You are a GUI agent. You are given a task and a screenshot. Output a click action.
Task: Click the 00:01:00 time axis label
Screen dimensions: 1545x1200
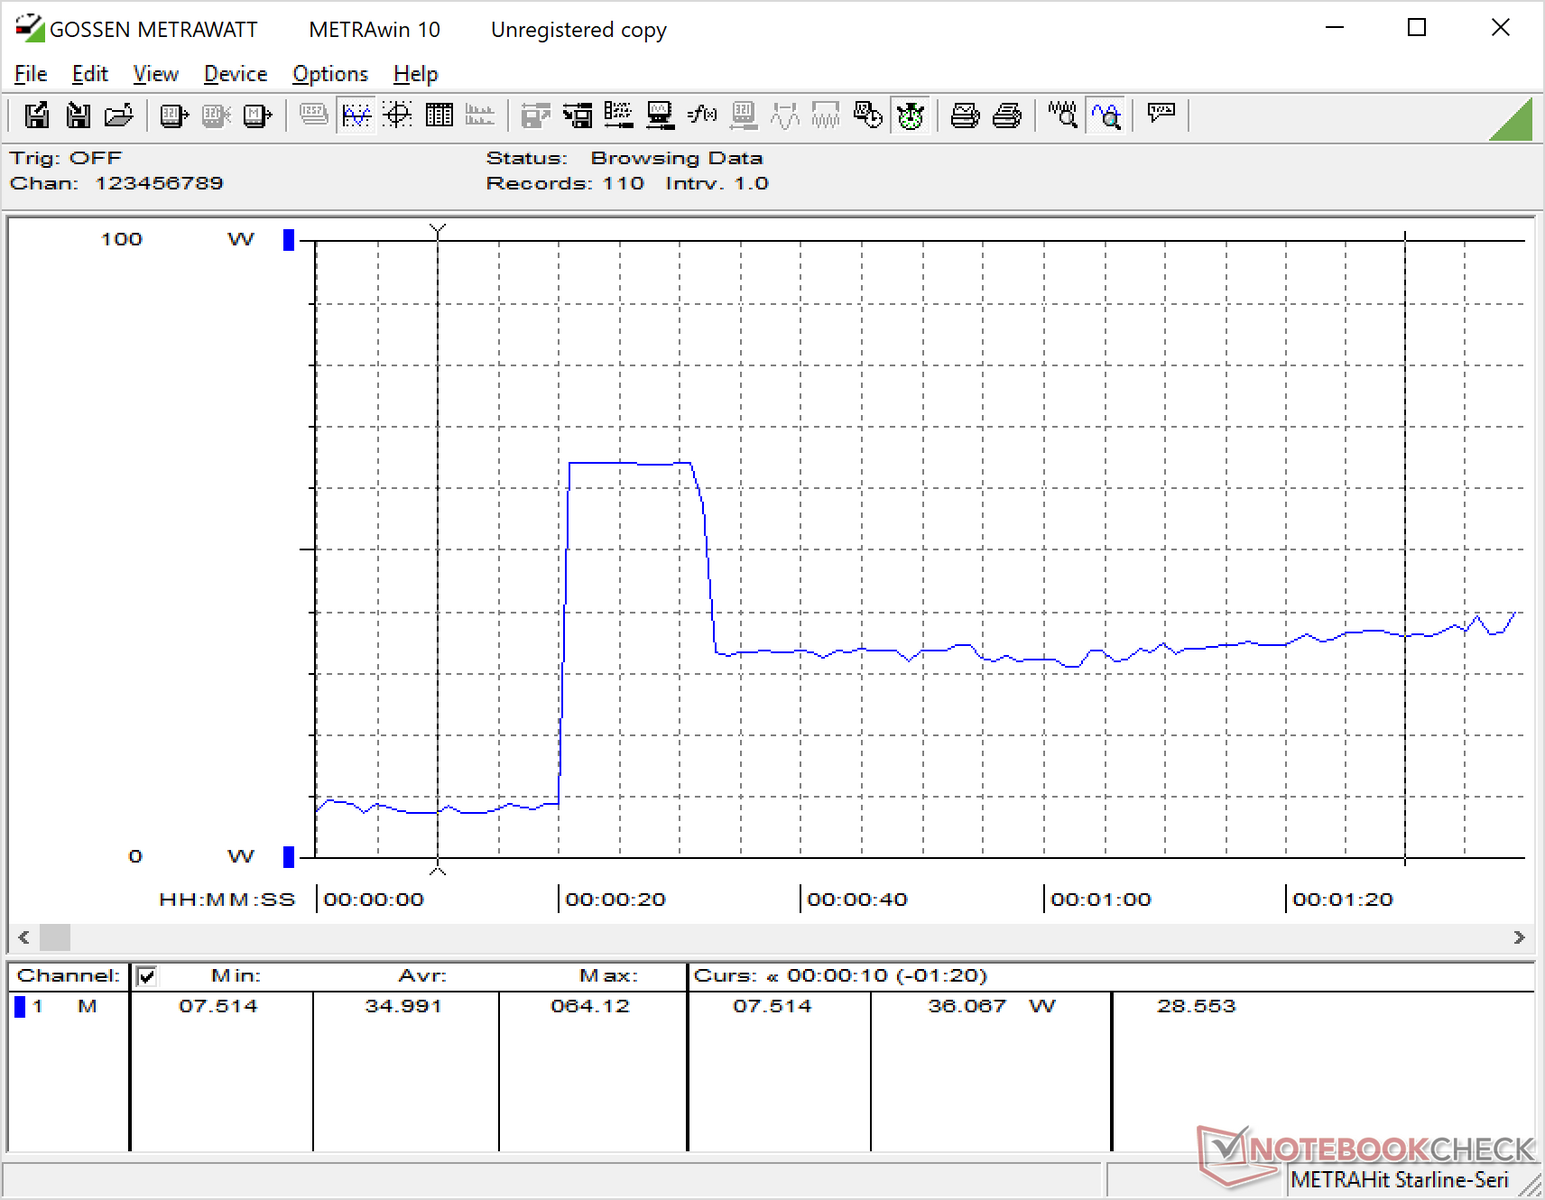[x=1101, y=899]
